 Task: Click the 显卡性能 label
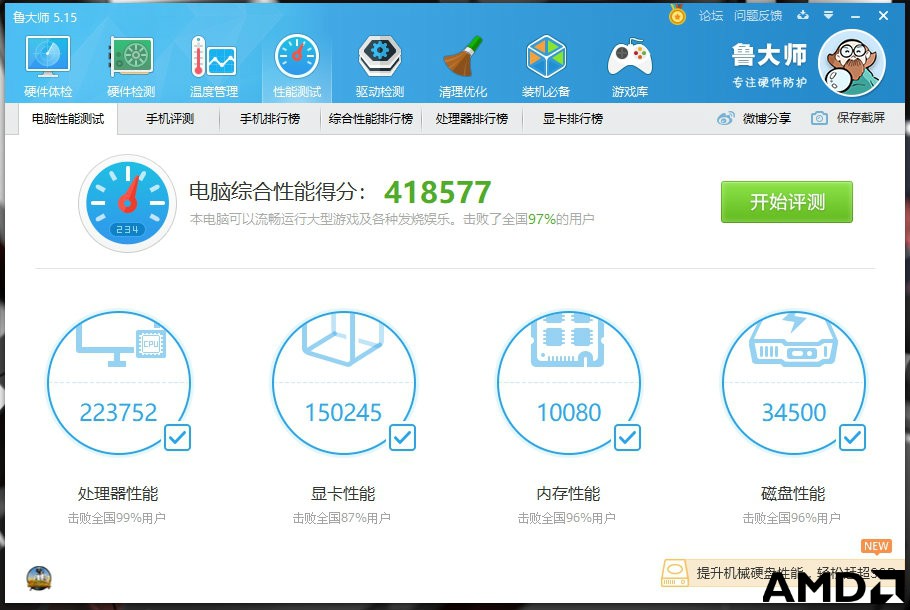[x=343, y=493]
